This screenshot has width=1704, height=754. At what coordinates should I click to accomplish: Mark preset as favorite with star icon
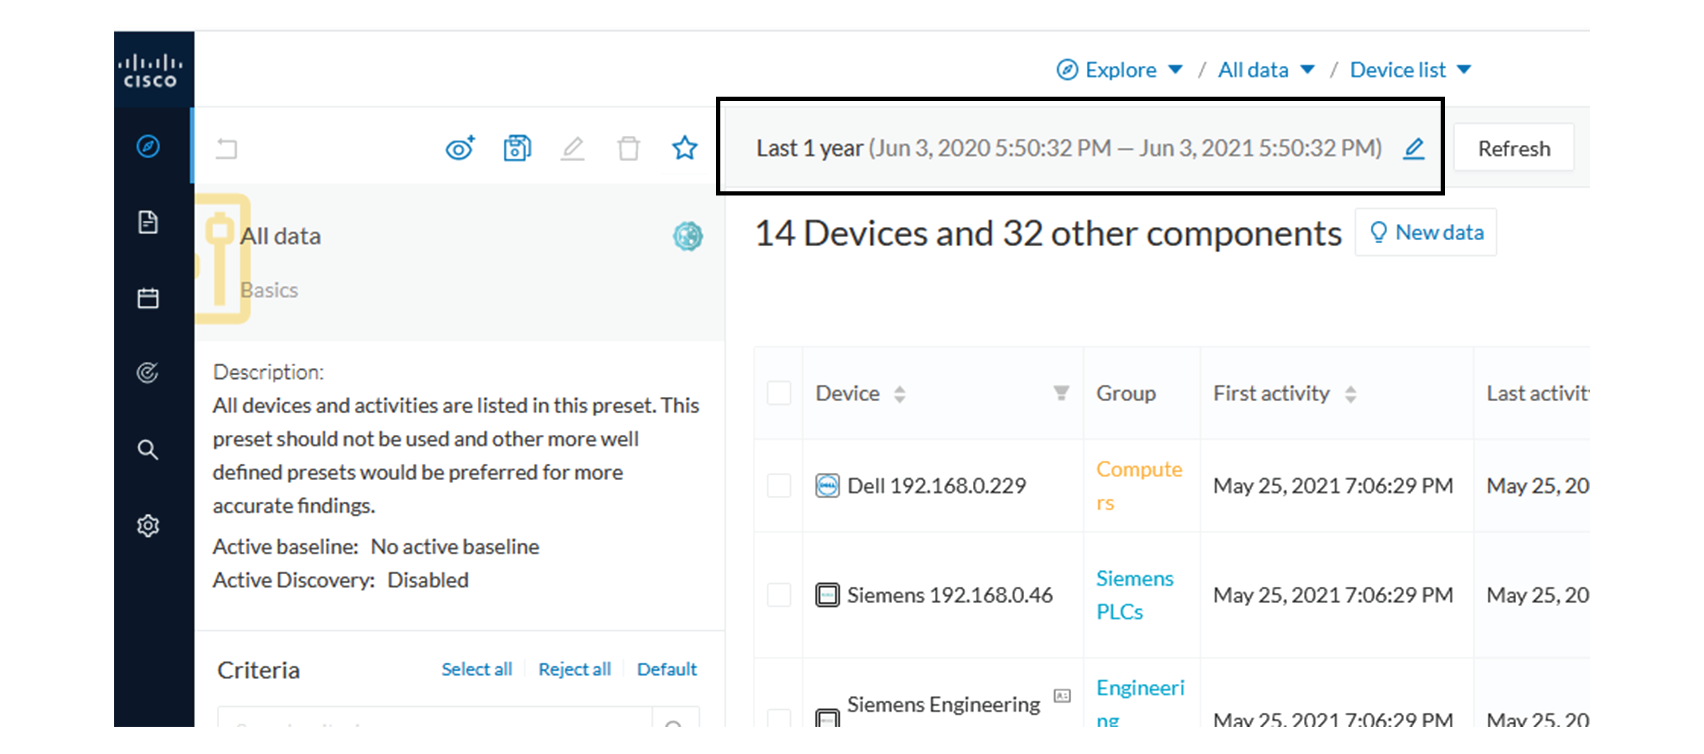tap(684, 148)
